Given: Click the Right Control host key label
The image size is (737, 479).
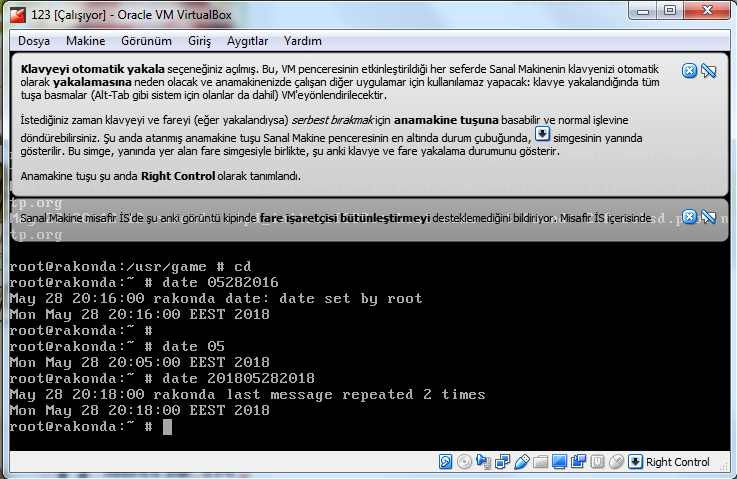Looking at the screenshot, I should (677, 462).
